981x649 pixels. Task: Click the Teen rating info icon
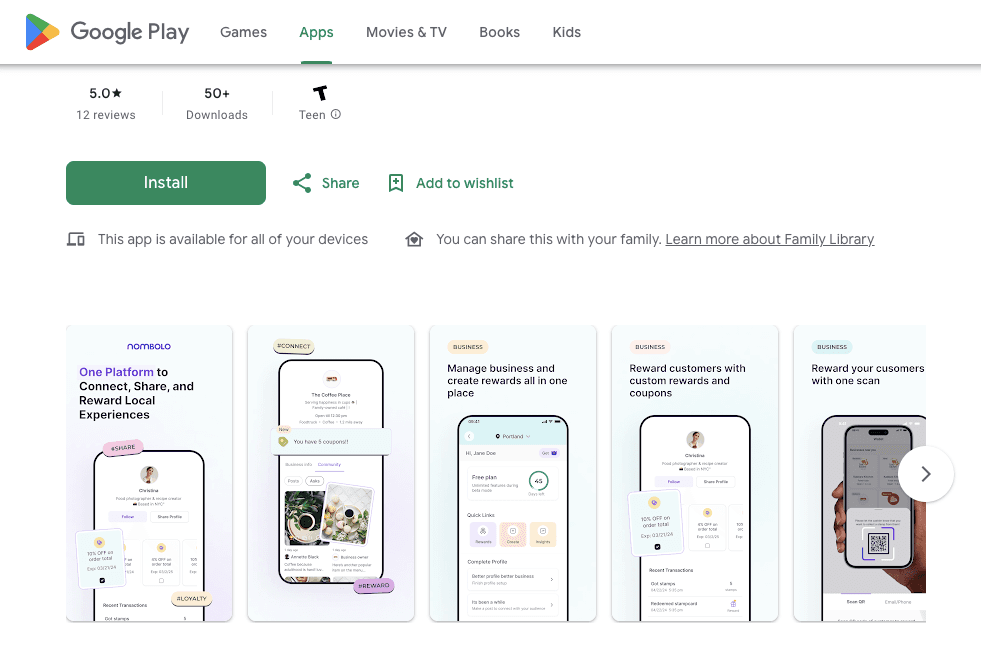pyautogui.click(x=336, y=114)
